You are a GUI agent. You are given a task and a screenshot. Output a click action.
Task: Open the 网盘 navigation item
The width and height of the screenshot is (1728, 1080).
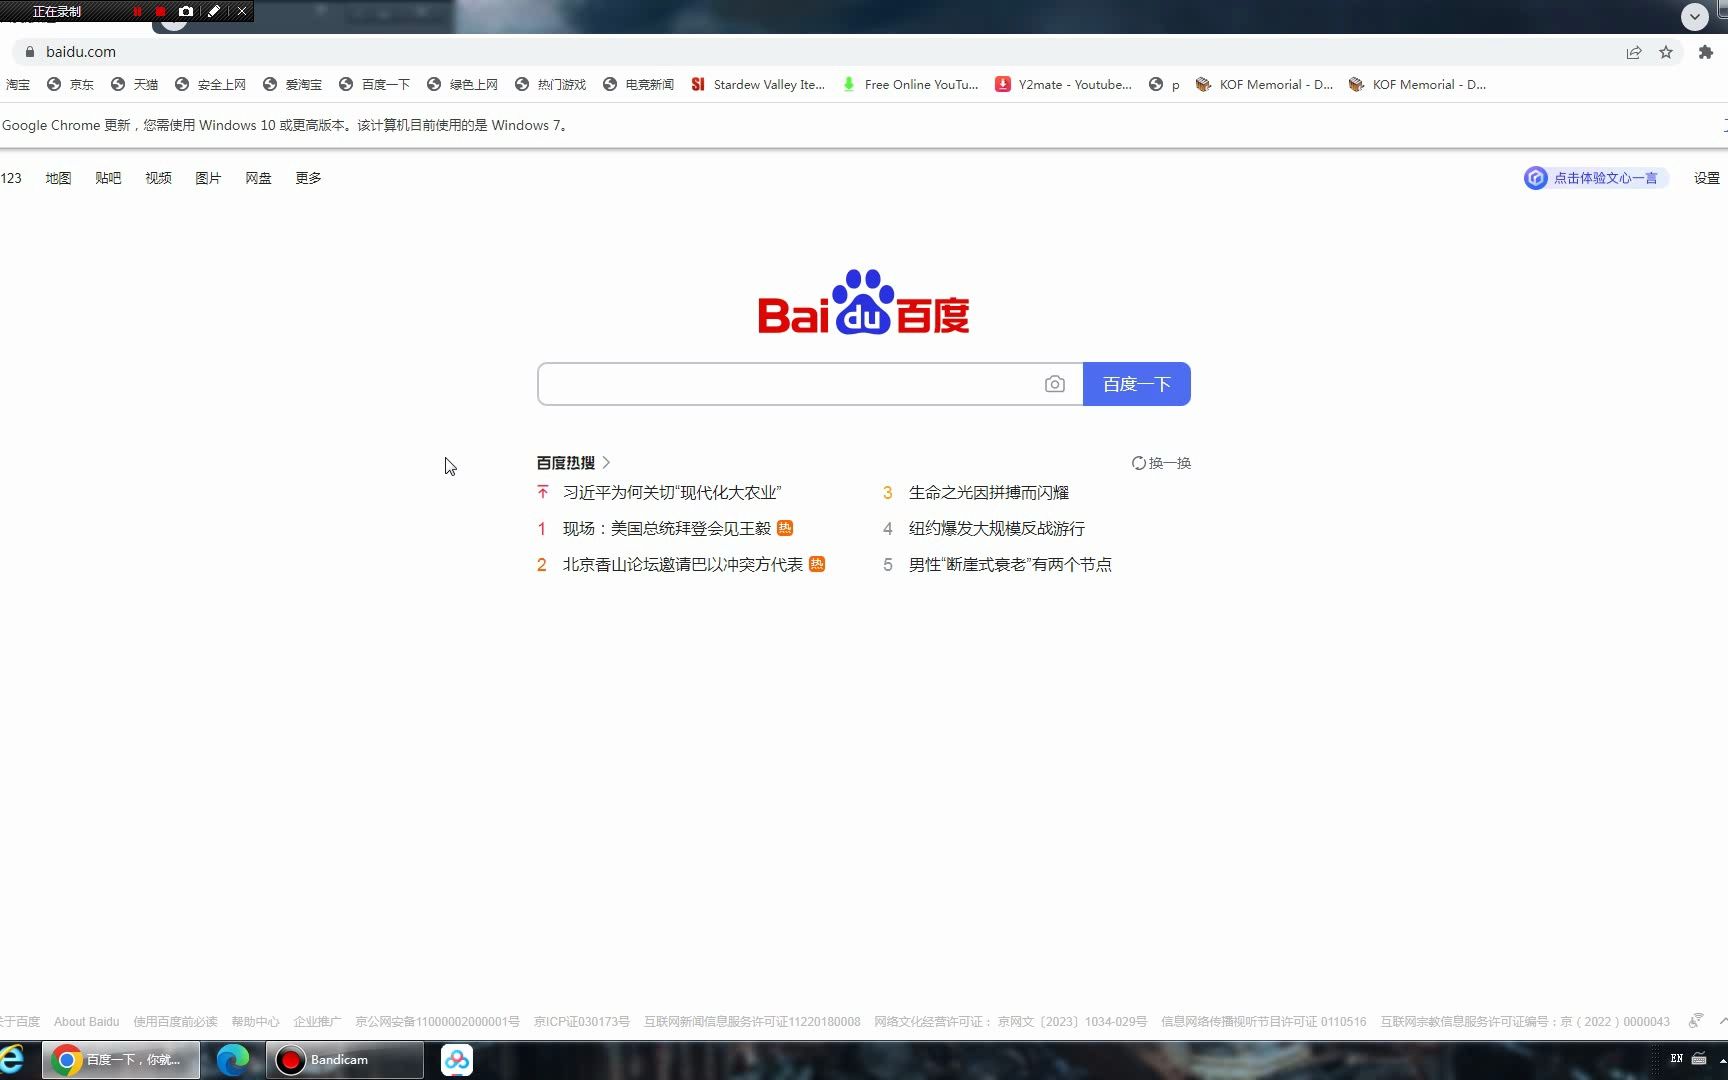click(x=258, y=178)
